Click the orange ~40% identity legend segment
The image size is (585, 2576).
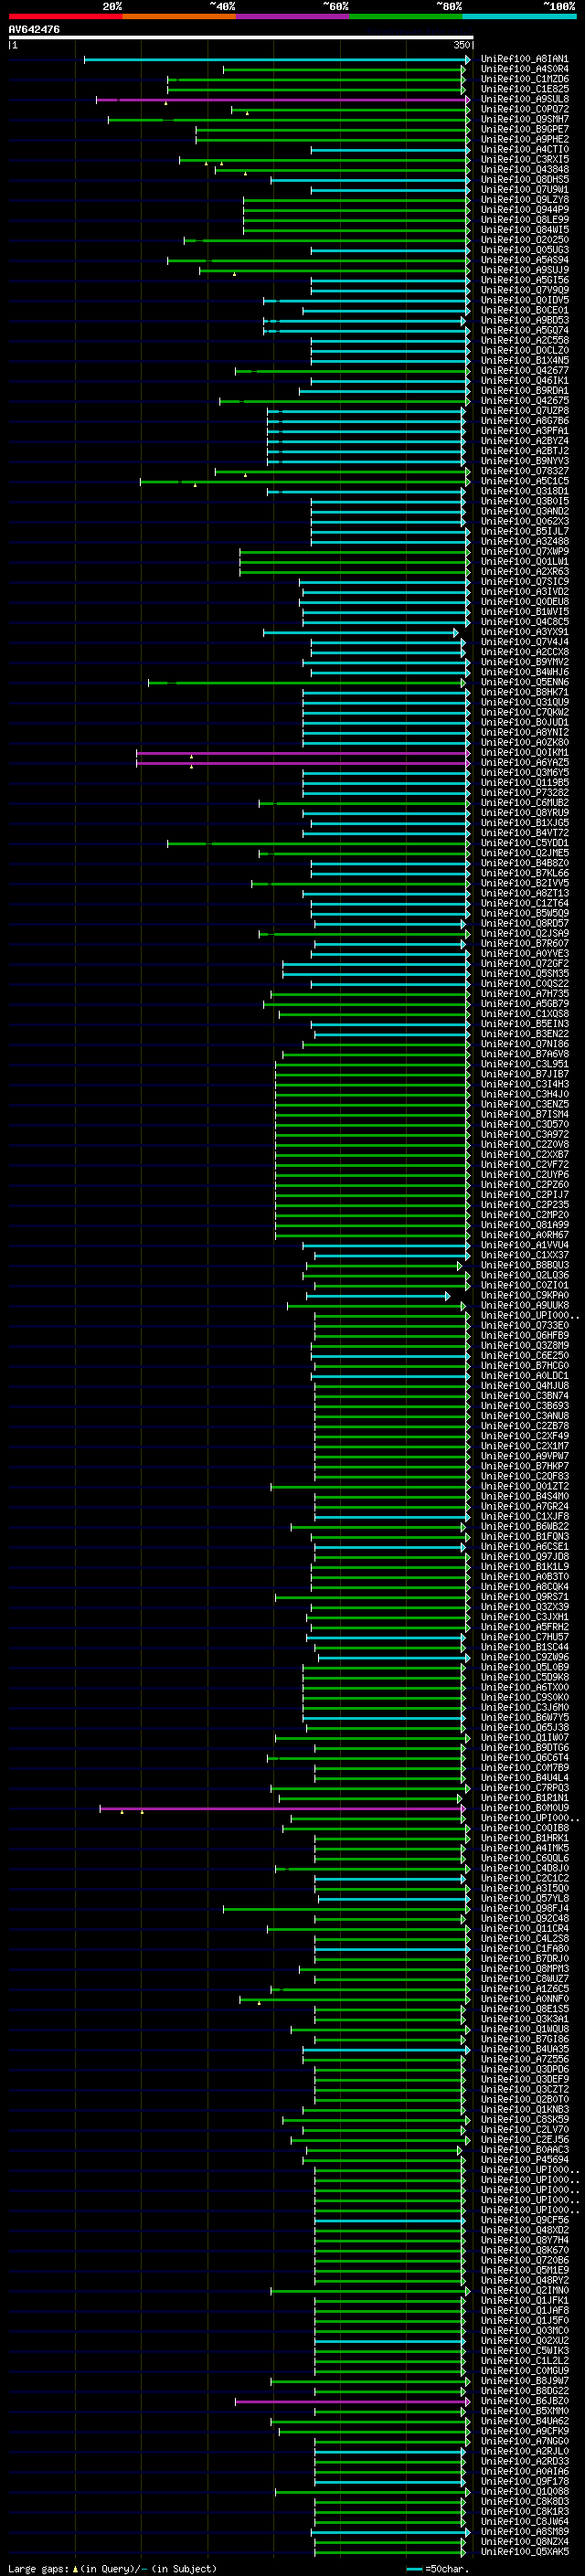coord(179,17)
